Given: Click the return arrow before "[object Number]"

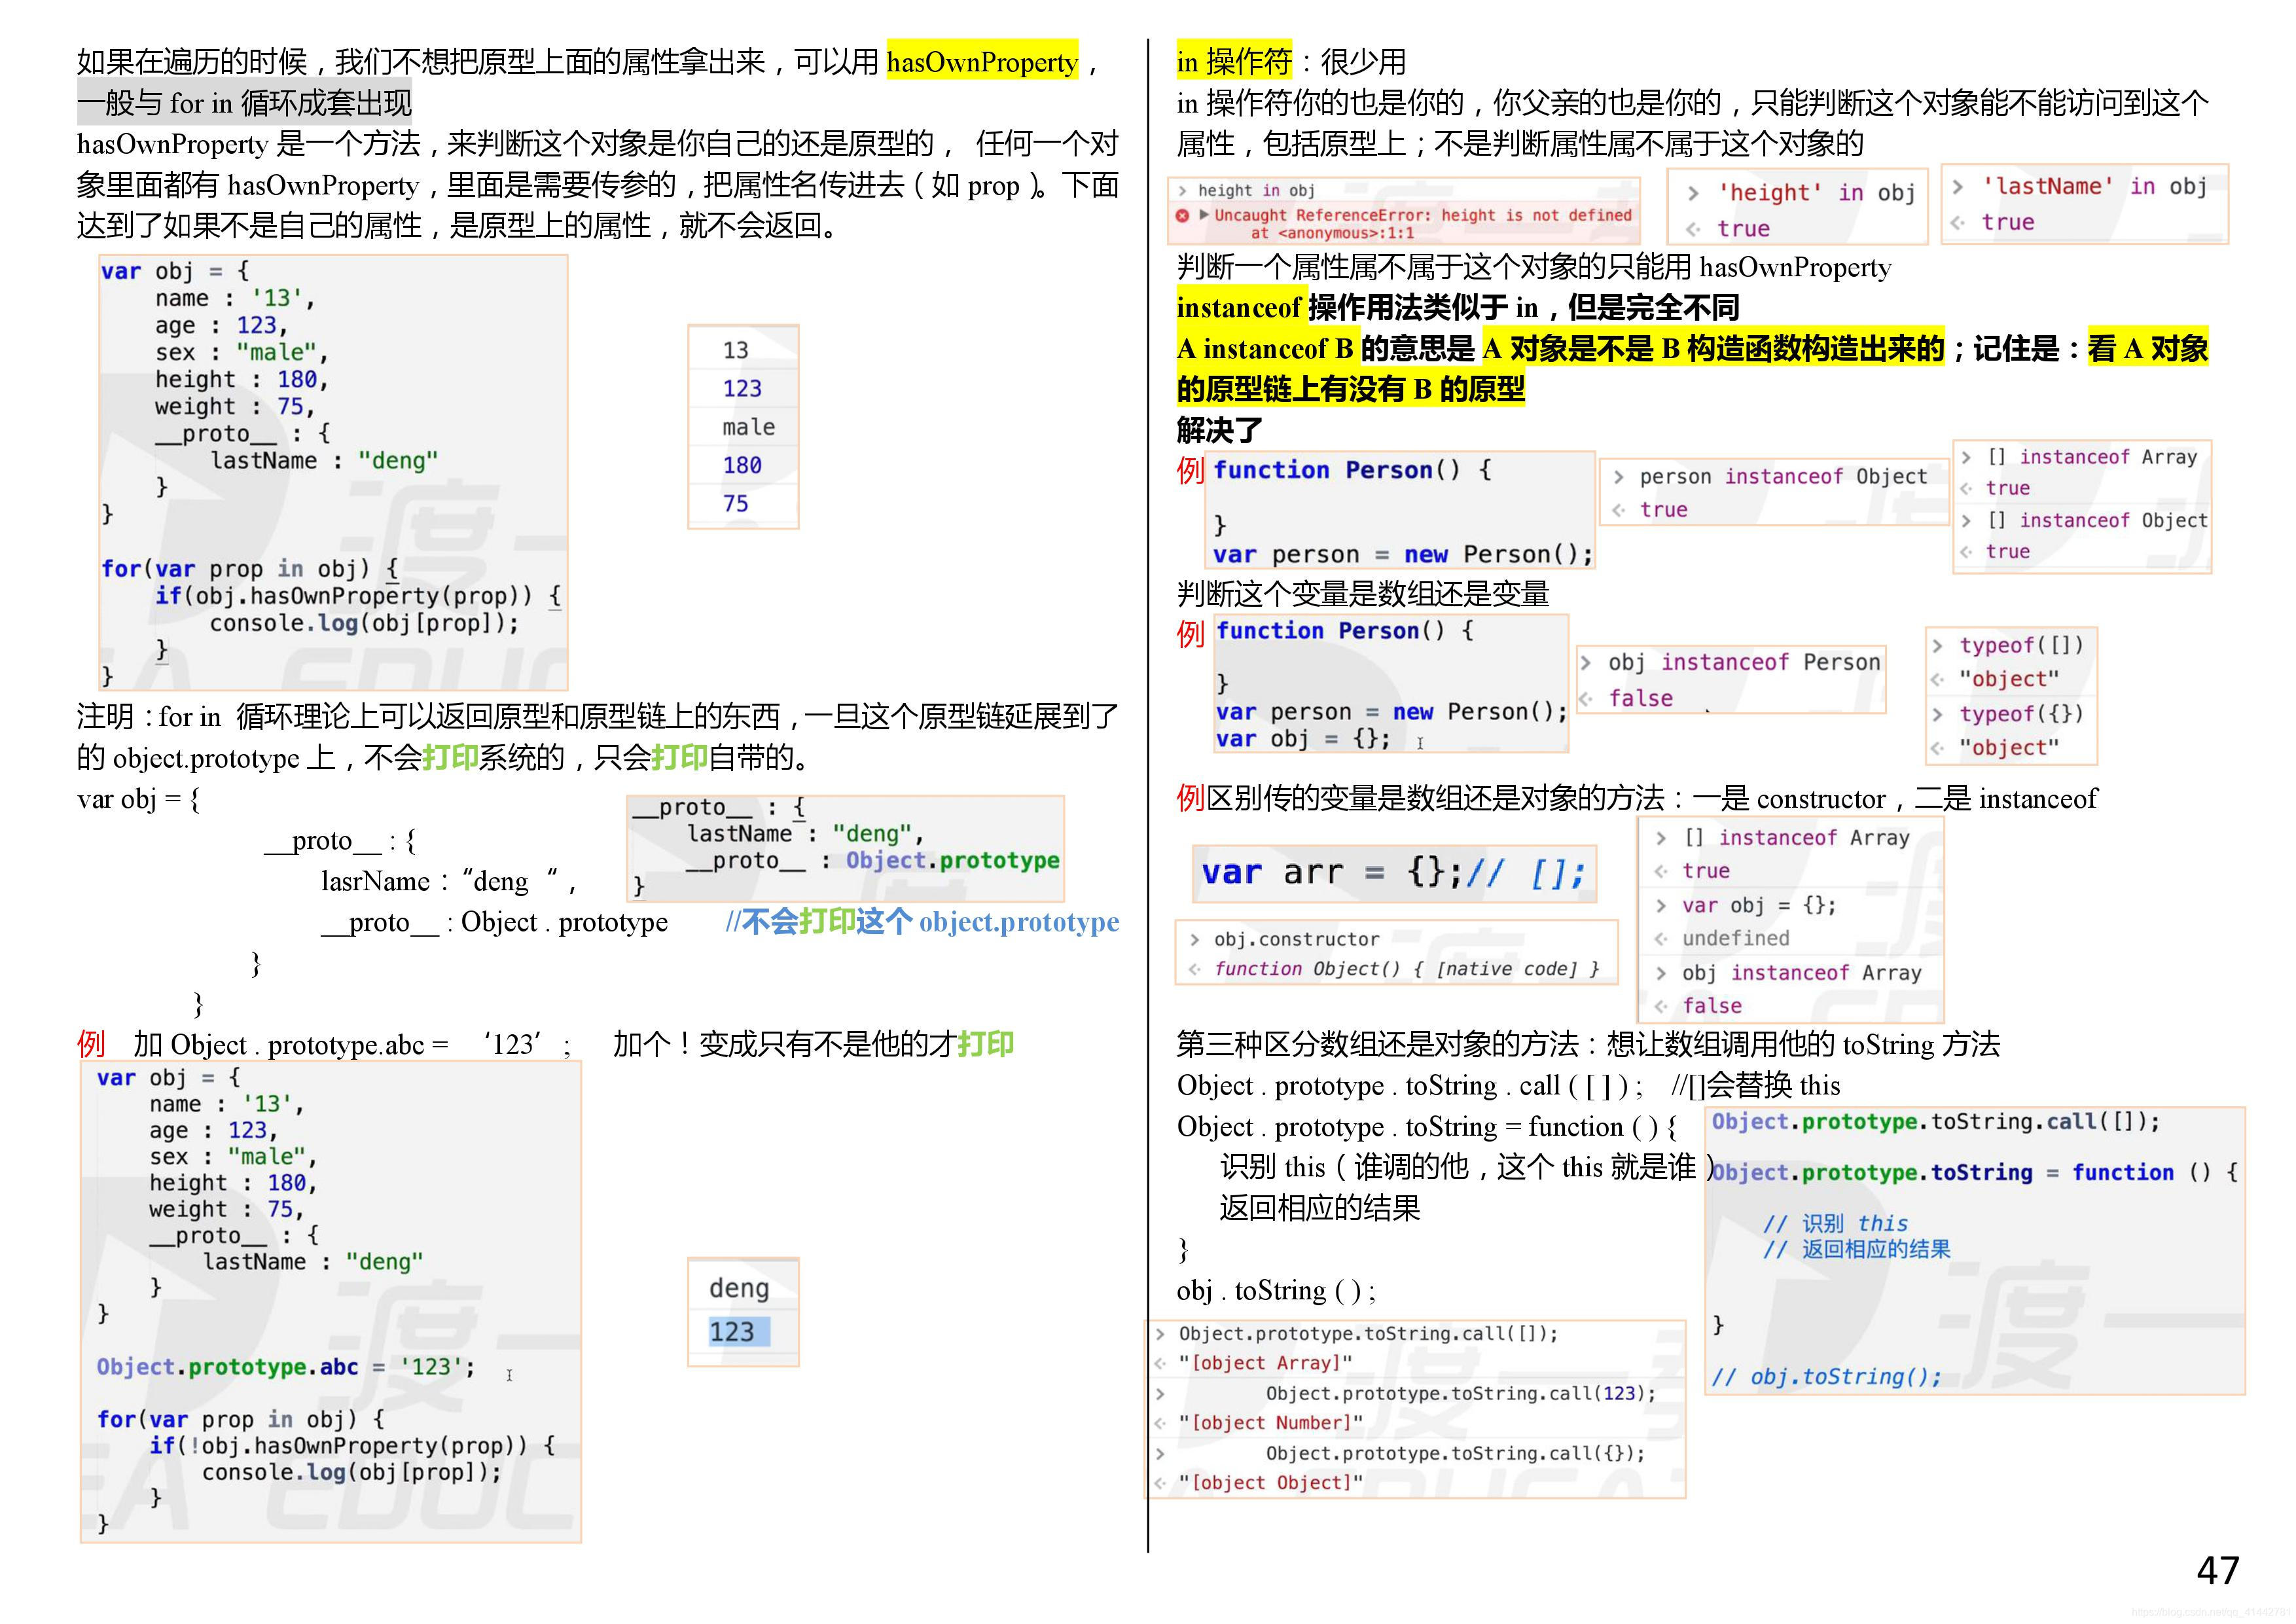Looking at the screenshot, I should pos(1160,1423).
